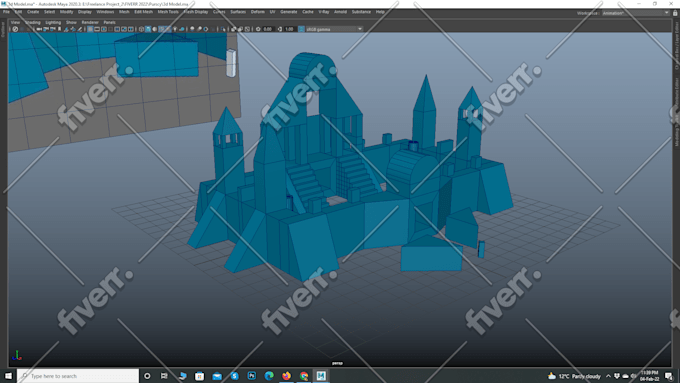Screen dimensions: 680x383
Task: Open the Select menu
Action: pos(49,12)
